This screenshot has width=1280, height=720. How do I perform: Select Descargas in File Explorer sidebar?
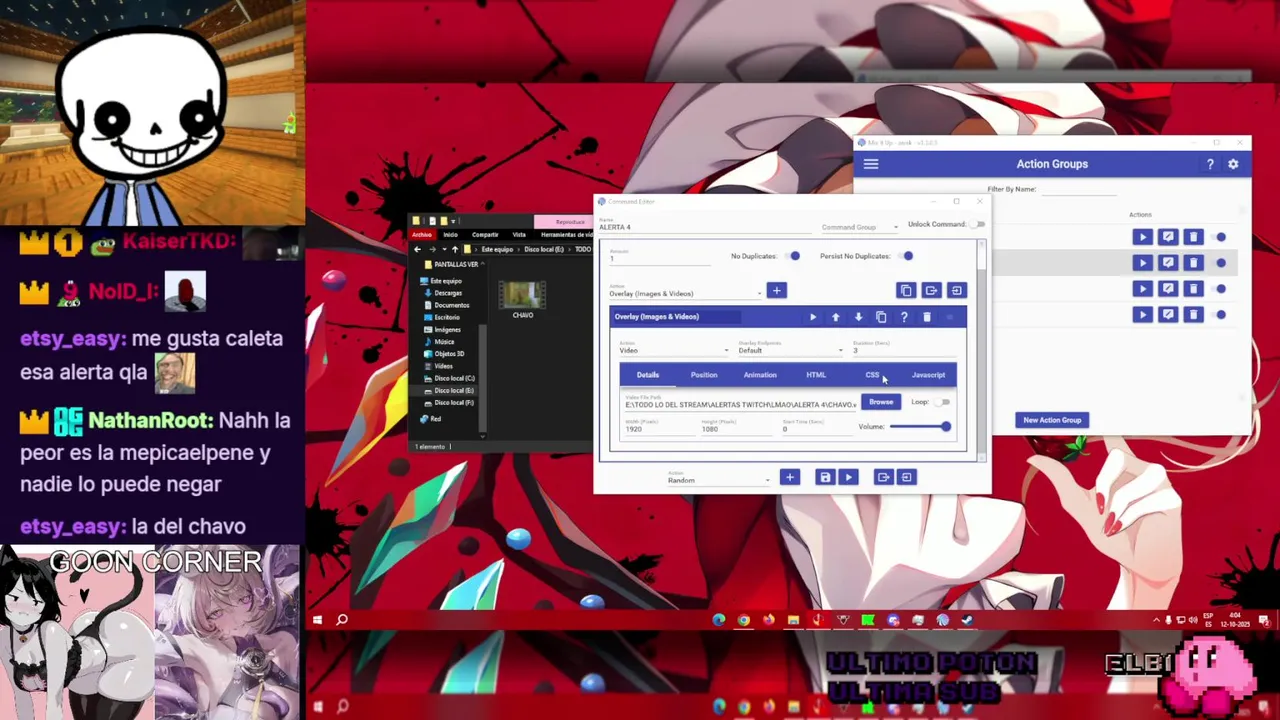(448, 293)
